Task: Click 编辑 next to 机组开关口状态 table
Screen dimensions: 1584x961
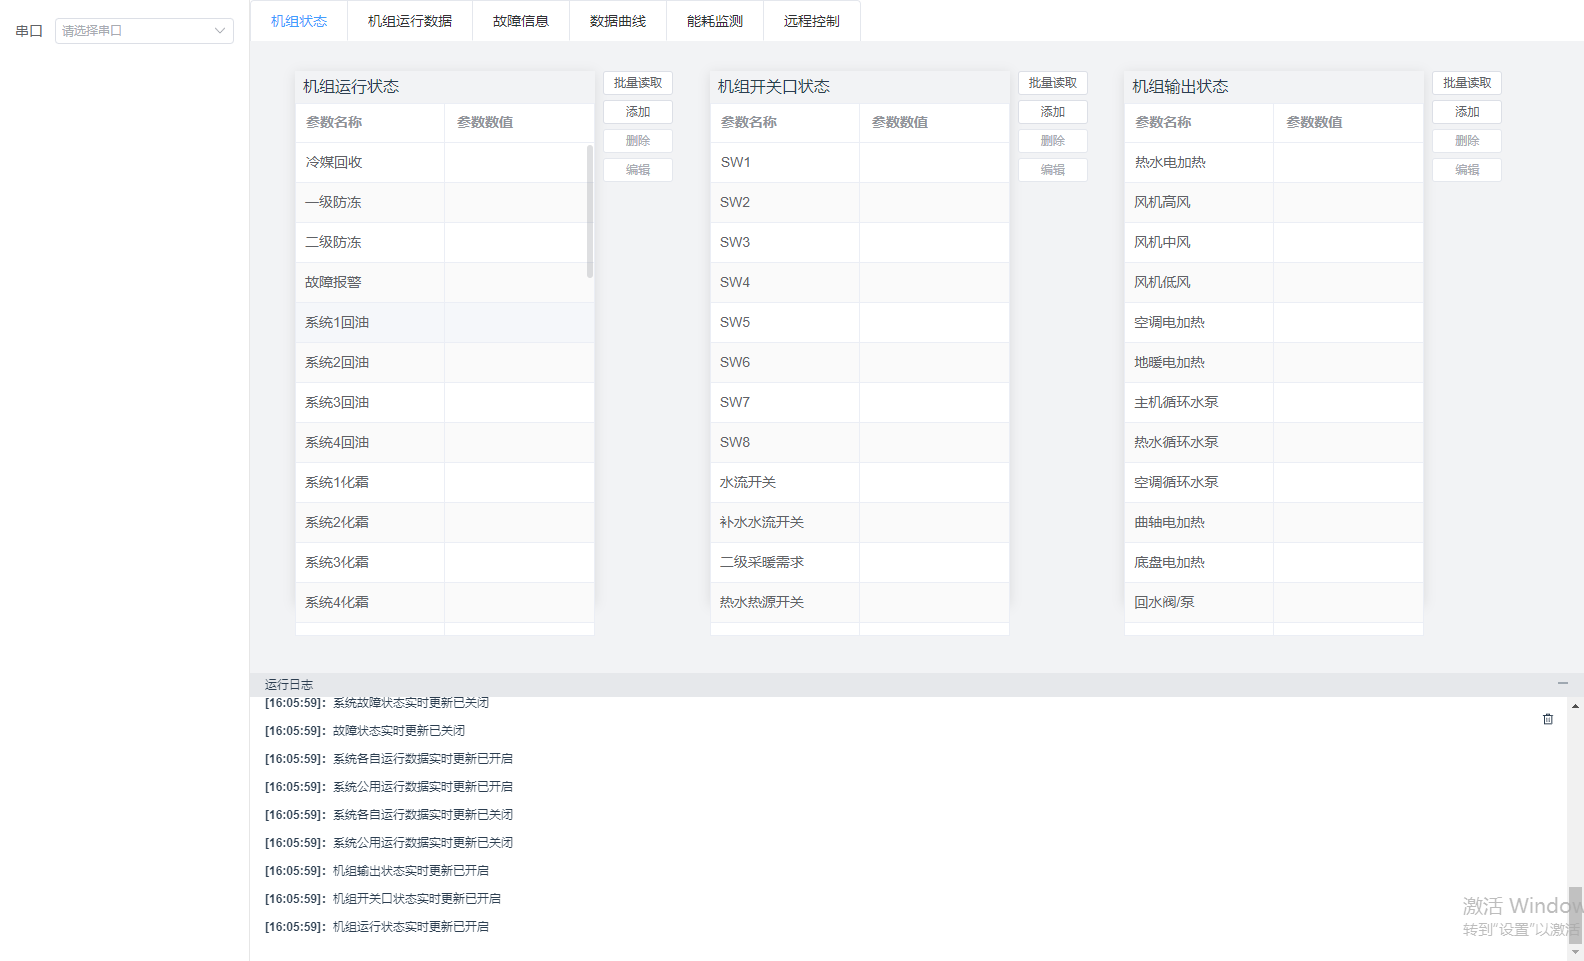Action: click(1053, 170)
